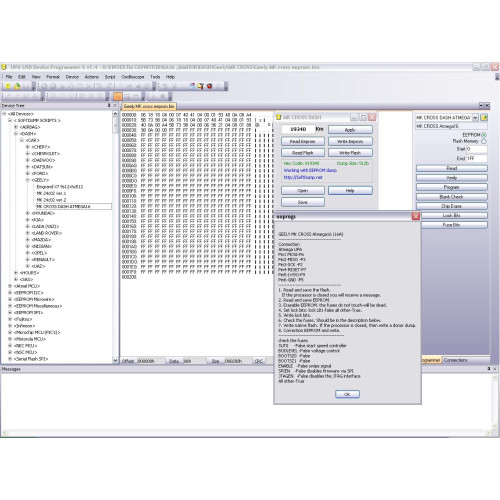Open the MK CROSS DASH ATMEGA device dropdown
The height and width of the screenshot is (500, 500).
point(475,118)
